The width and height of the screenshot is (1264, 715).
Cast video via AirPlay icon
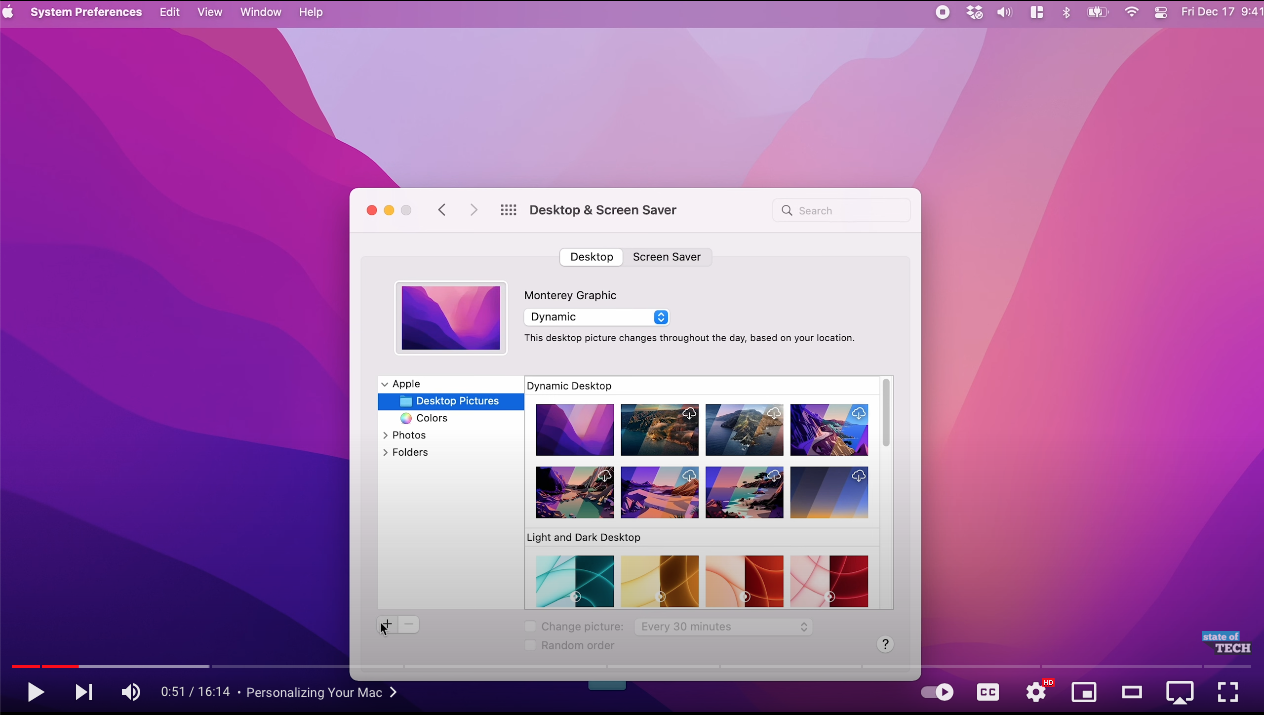click(1180, 692)
